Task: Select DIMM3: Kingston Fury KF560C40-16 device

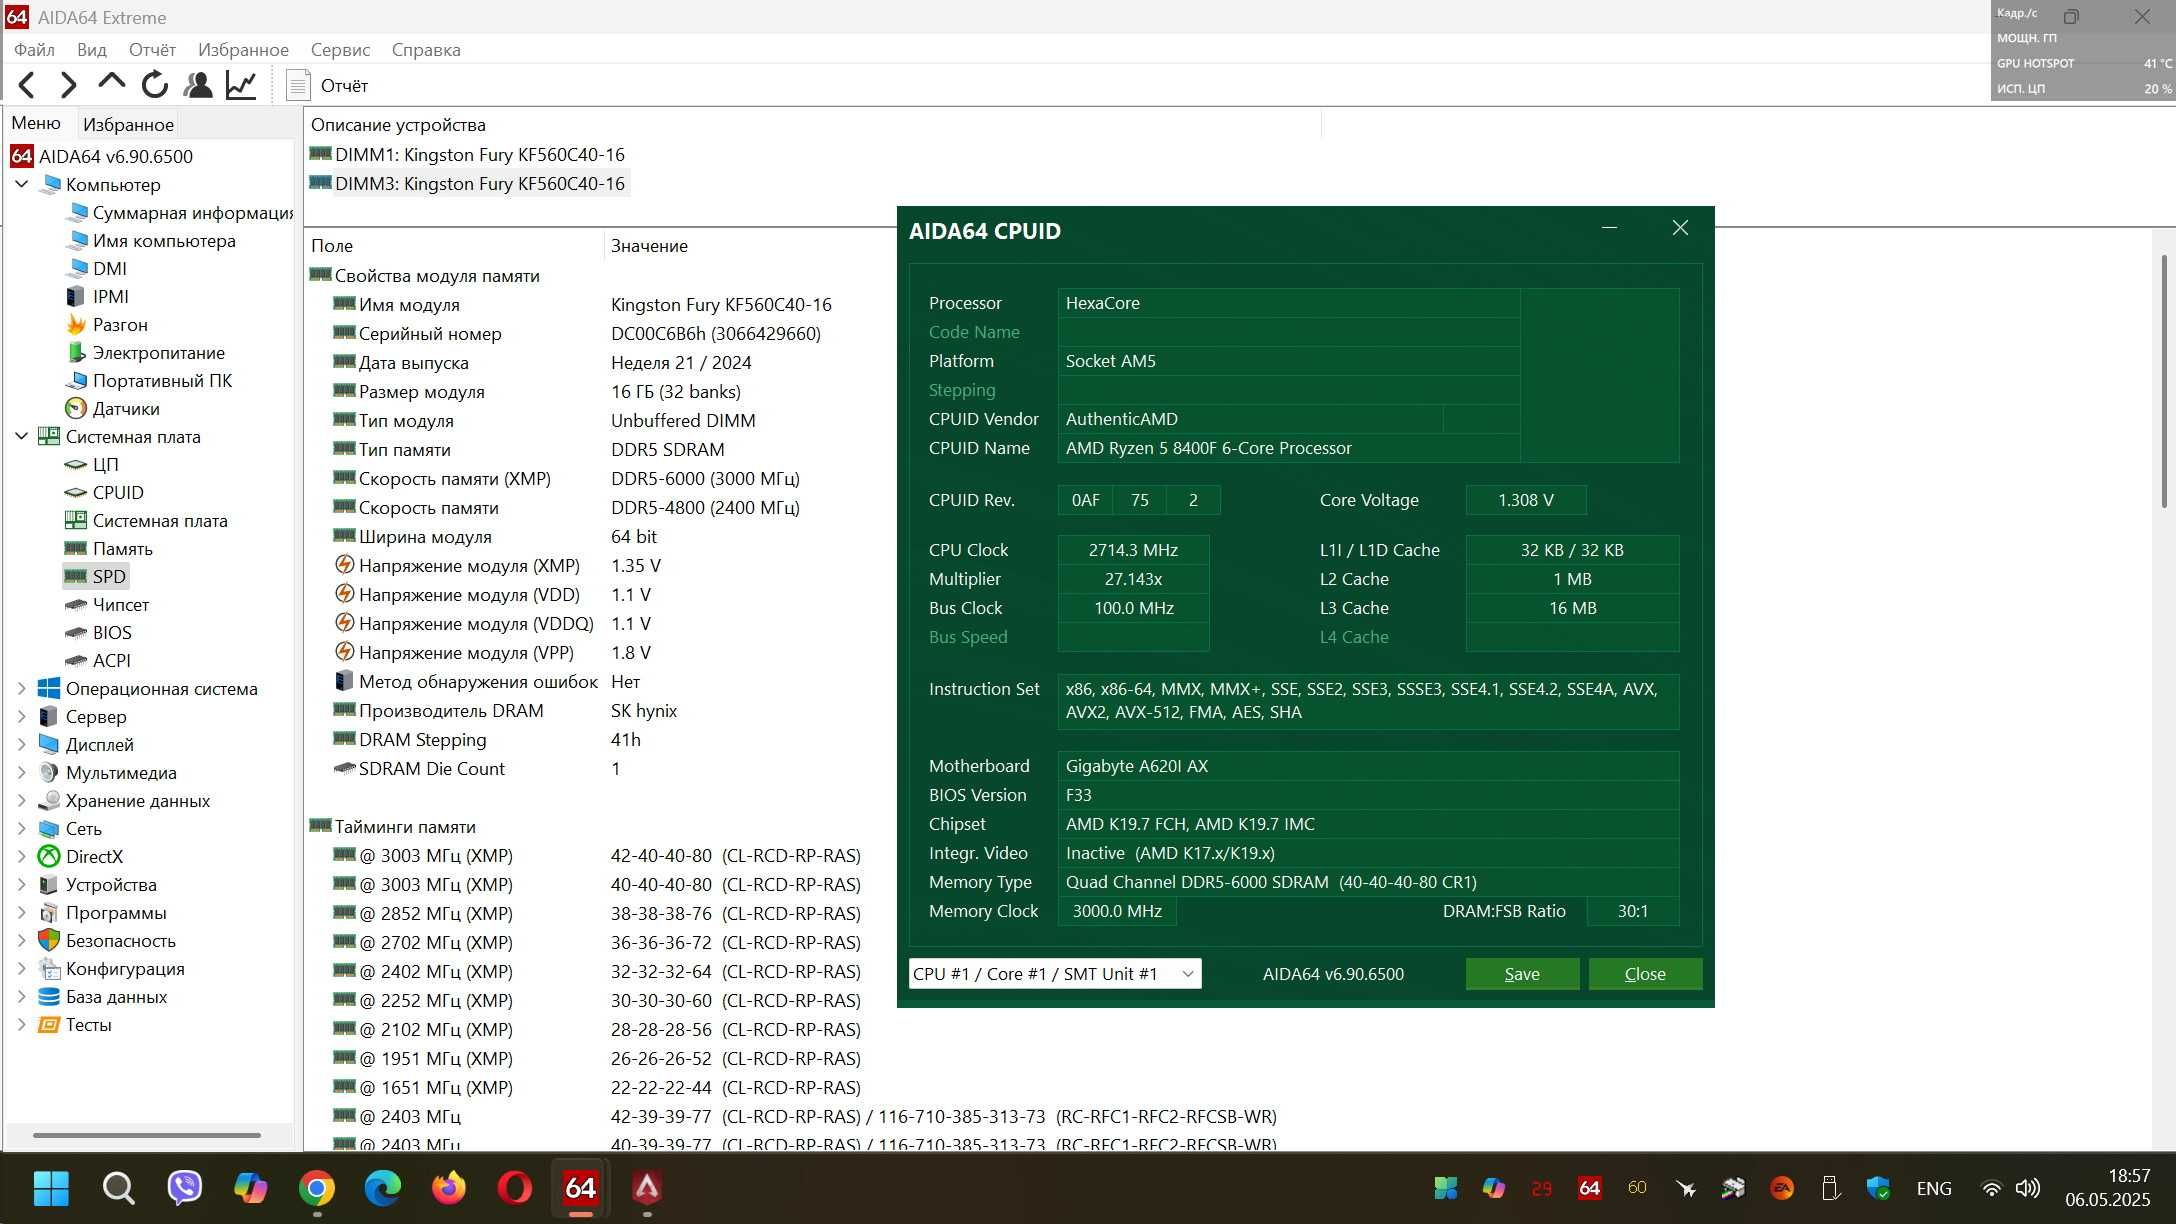Action: click(467, 183)
